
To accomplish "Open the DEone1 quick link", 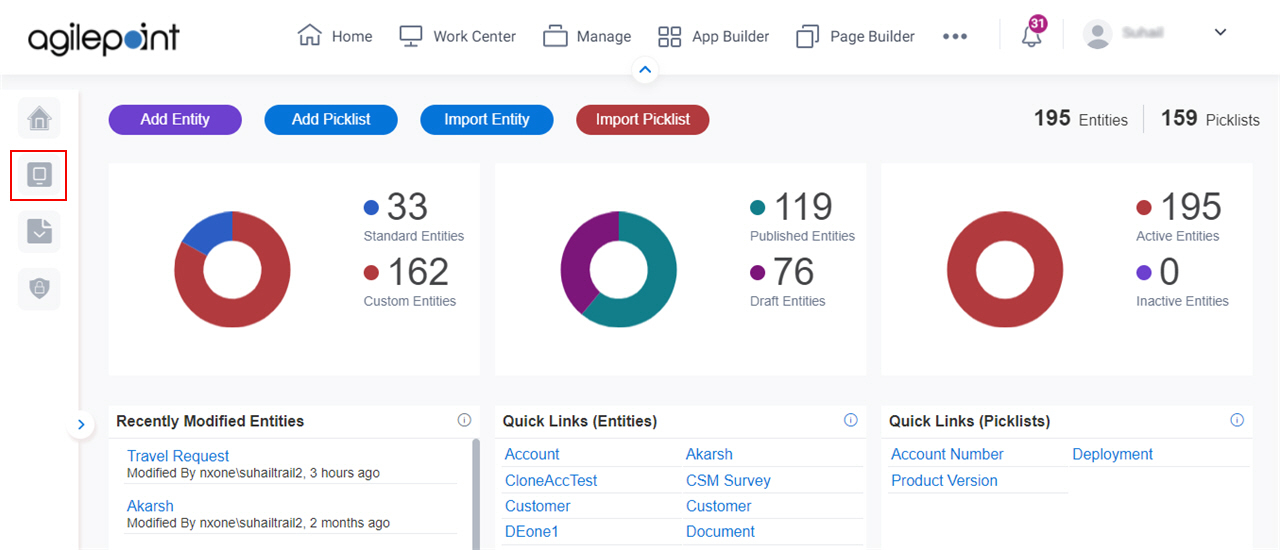I will (532, 532).
